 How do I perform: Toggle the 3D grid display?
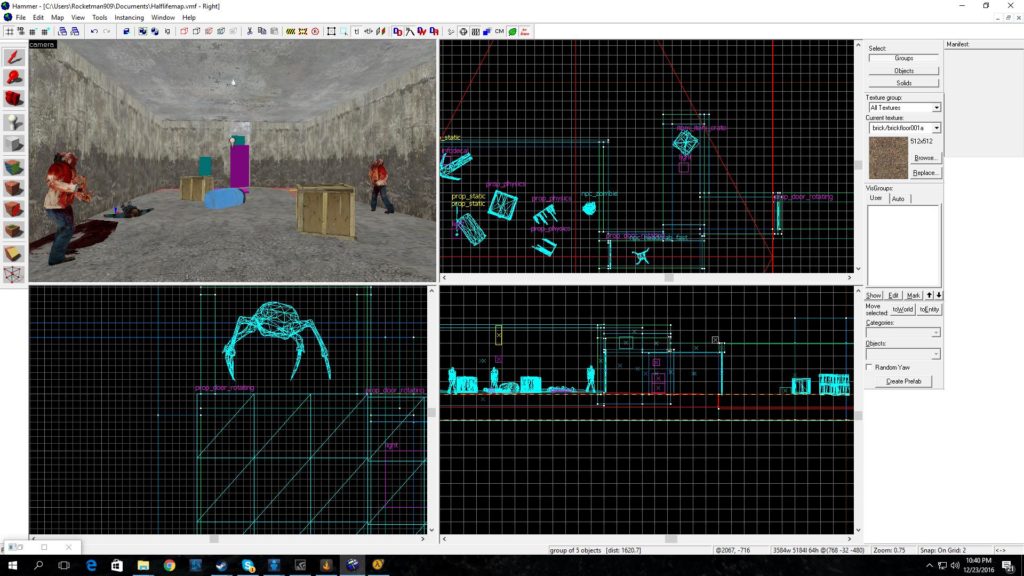pyautogui.click(x=20, y=31)
